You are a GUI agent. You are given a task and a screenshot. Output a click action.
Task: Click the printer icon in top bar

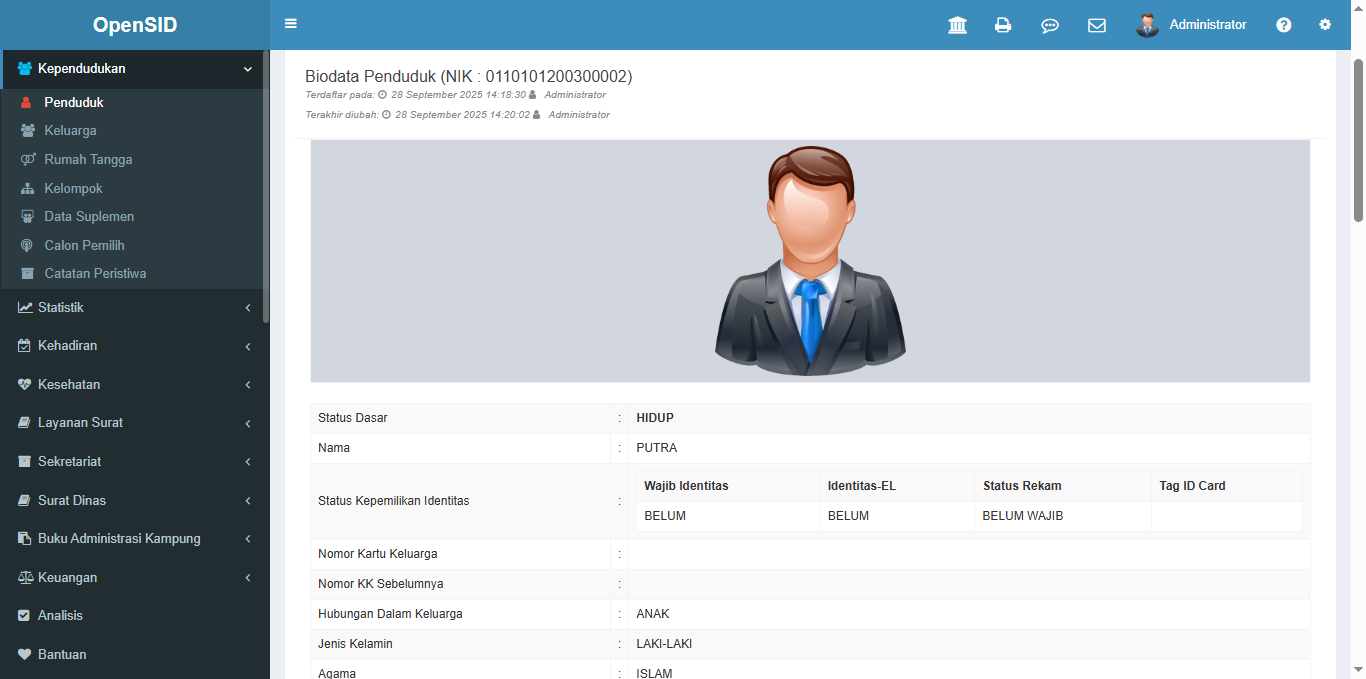[x=1003, y=25]
